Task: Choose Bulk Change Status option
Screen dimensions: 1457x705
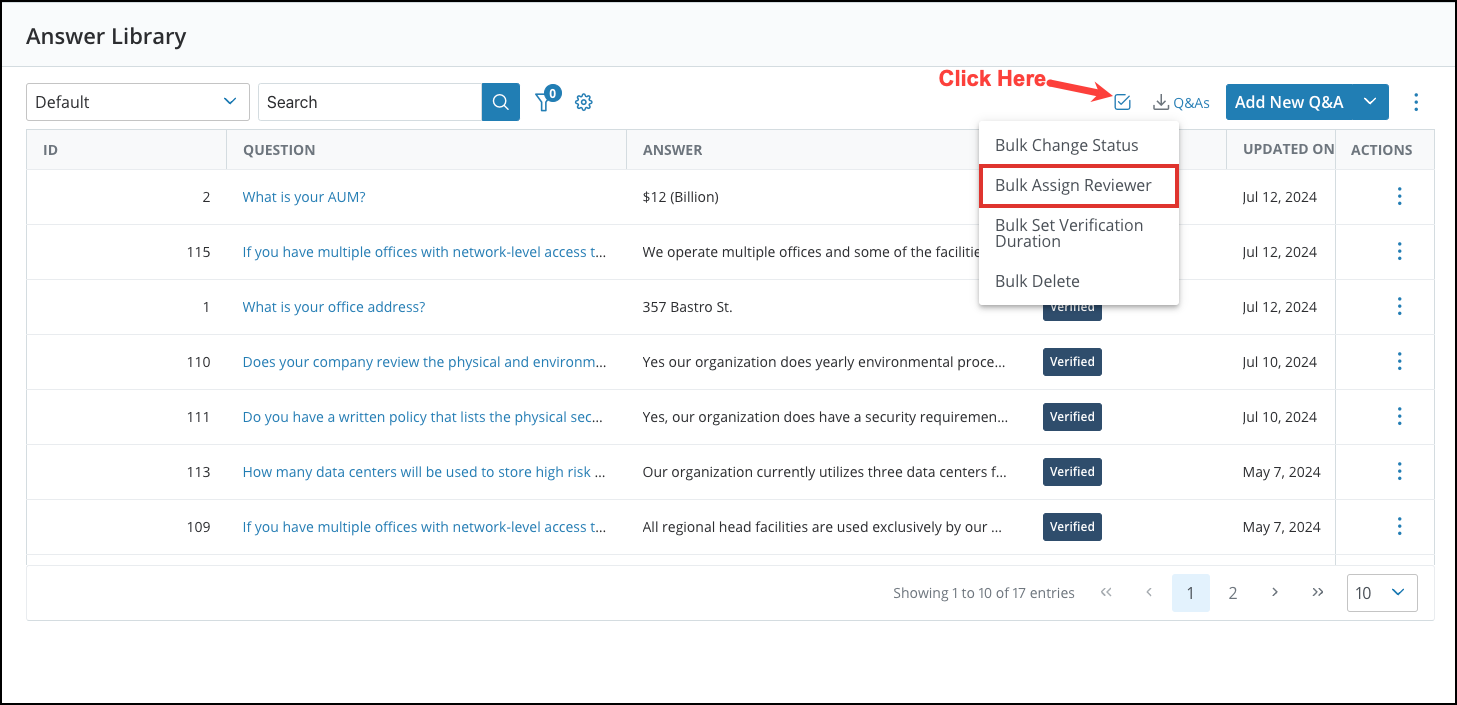Action: point(1066,146)
